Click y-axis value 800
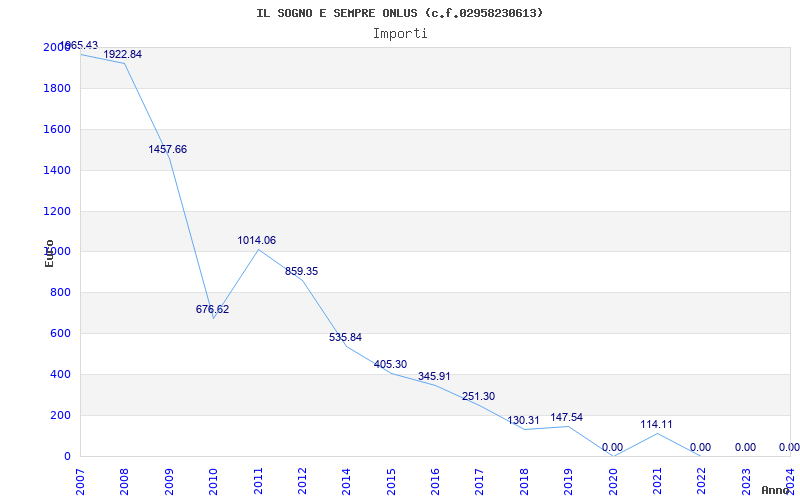 pos(60,292)
